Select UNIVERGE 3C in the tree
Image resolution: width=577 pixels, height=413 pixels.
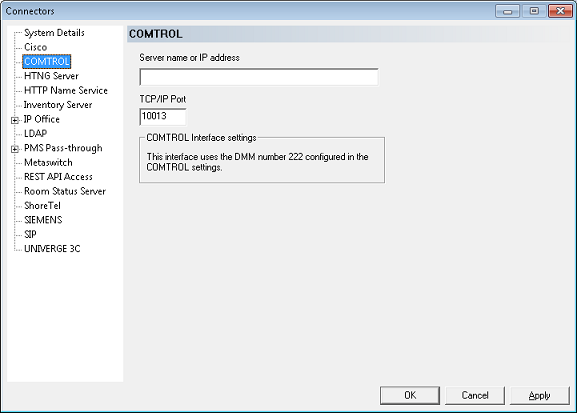(52, 249)
